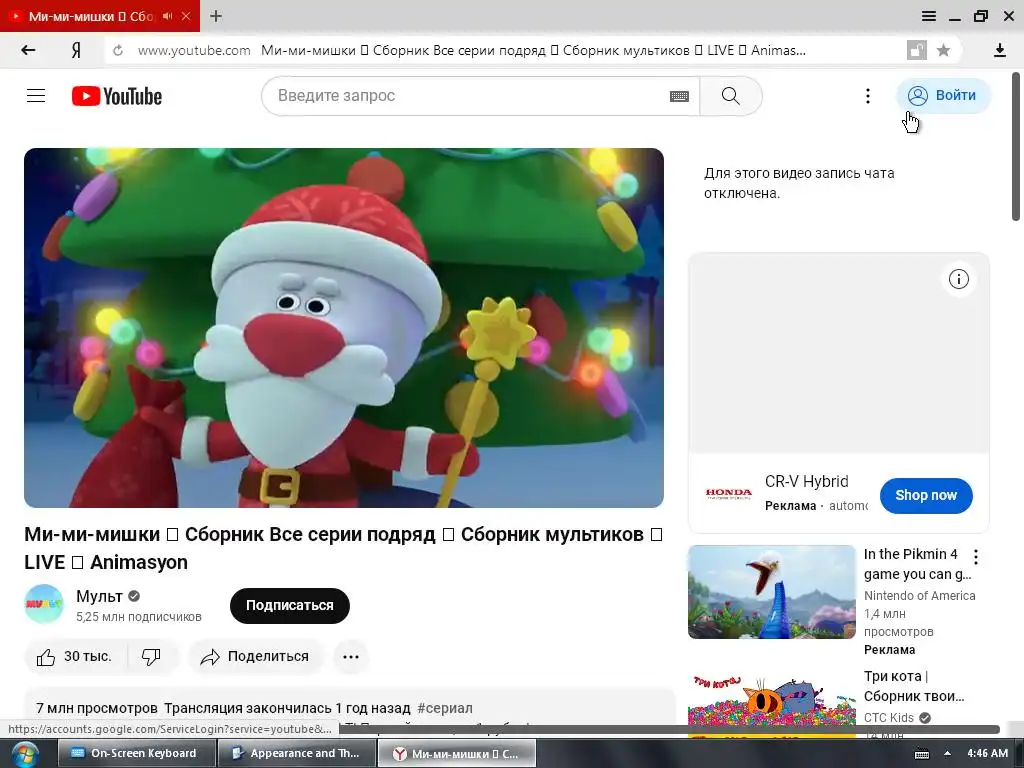Open the Мульт channel name link
1024x768 pixels.
coord(99,596)
